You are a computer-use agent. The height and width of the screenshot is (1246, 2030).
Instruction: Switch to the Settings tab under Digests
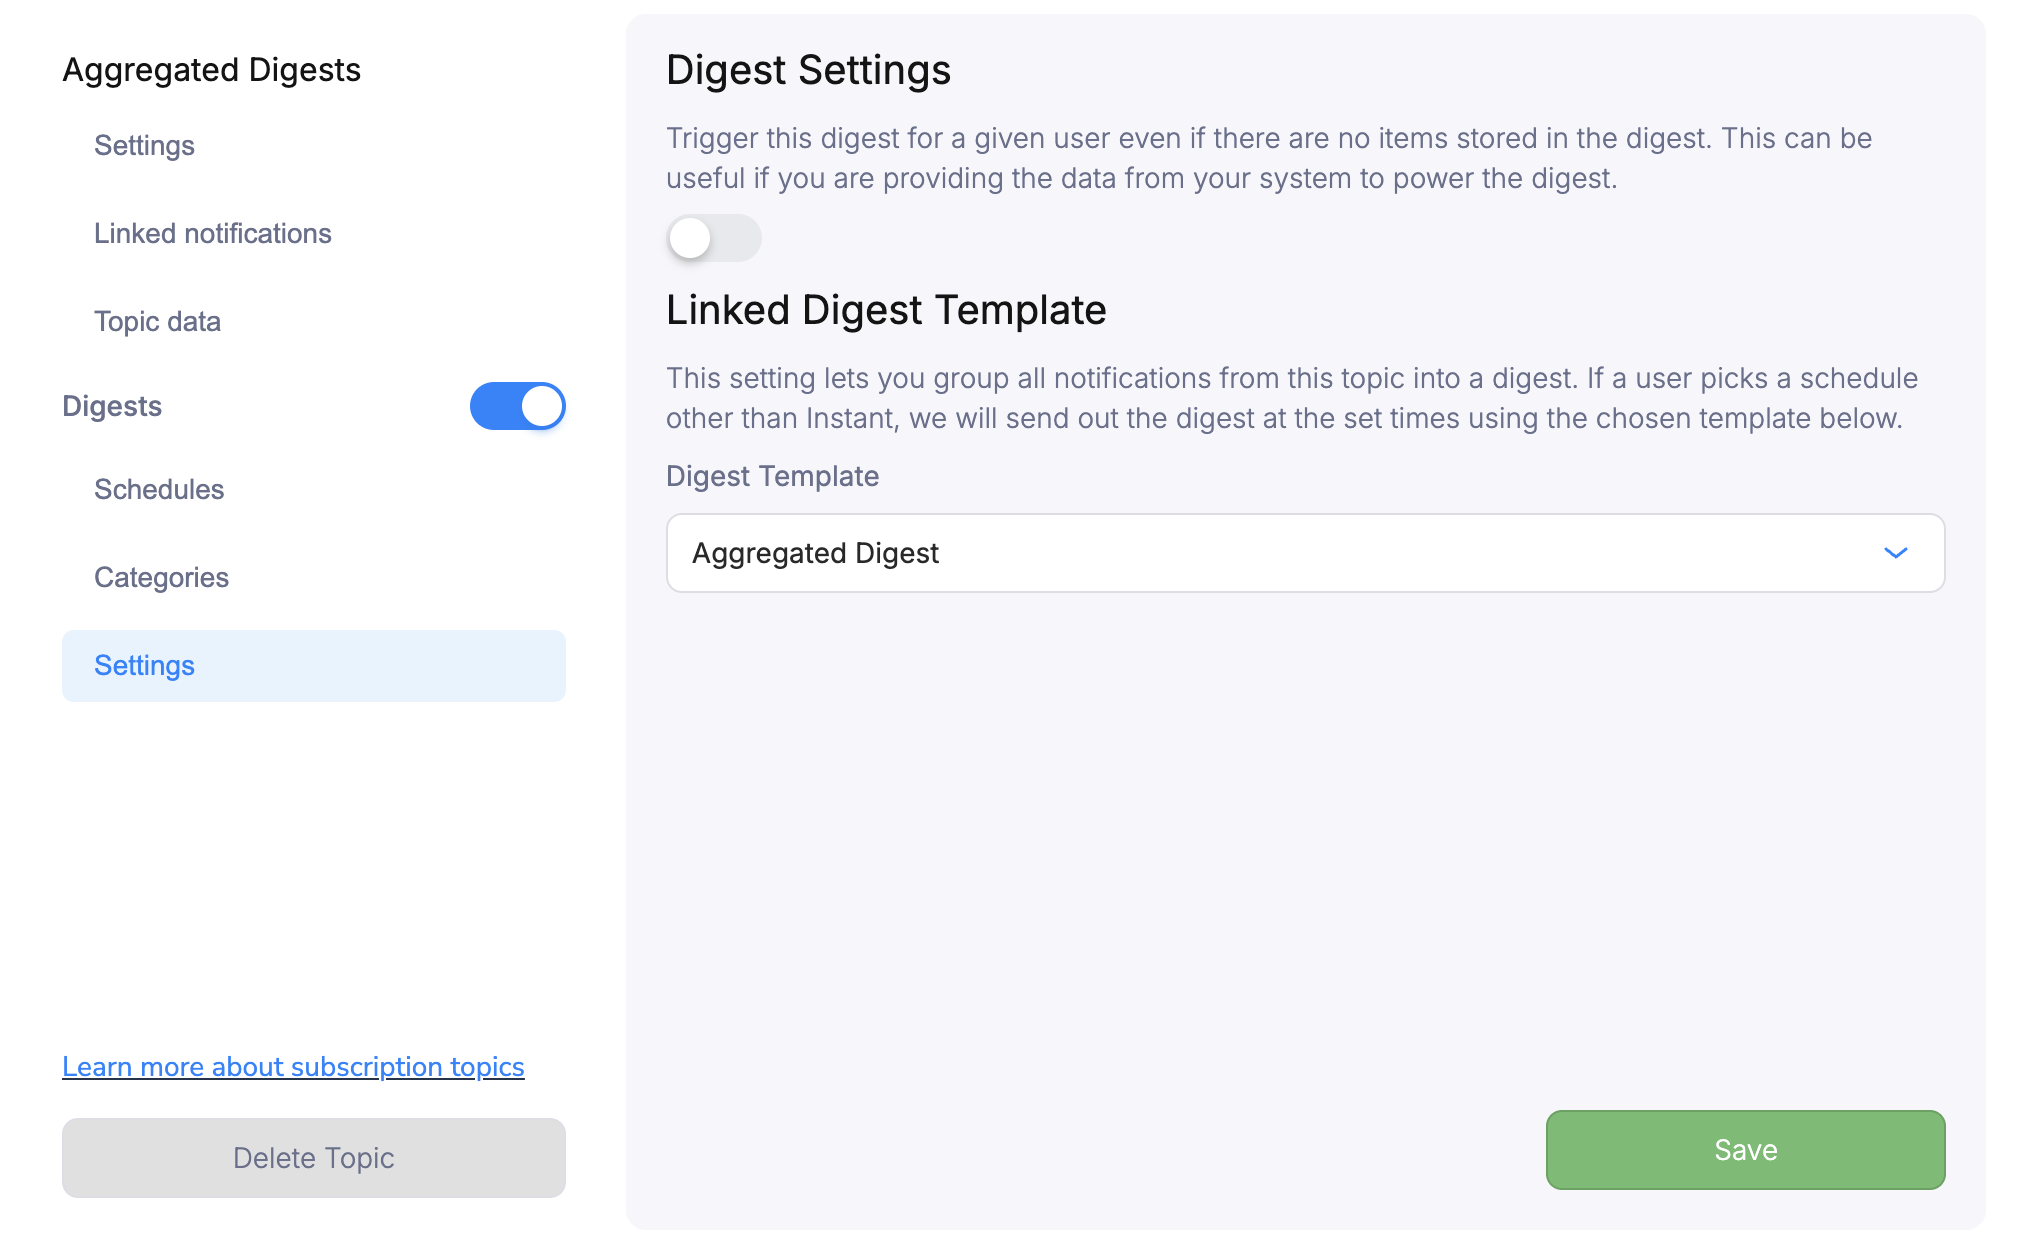(x=144, y=665)
